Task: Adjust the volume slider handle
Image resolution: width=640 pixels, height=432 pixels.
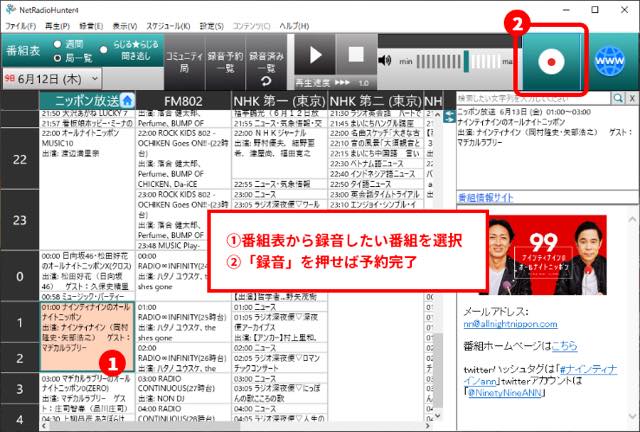Action: coord(466,61)
